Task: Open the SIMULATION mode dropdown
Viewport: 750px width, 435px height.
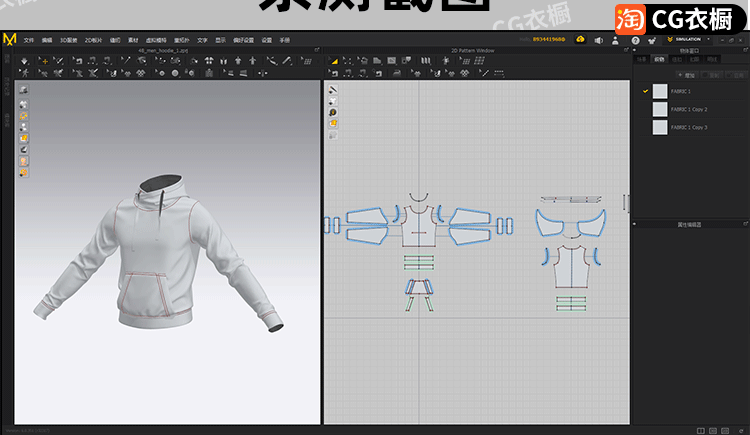Action: click(x=690, y=40)
